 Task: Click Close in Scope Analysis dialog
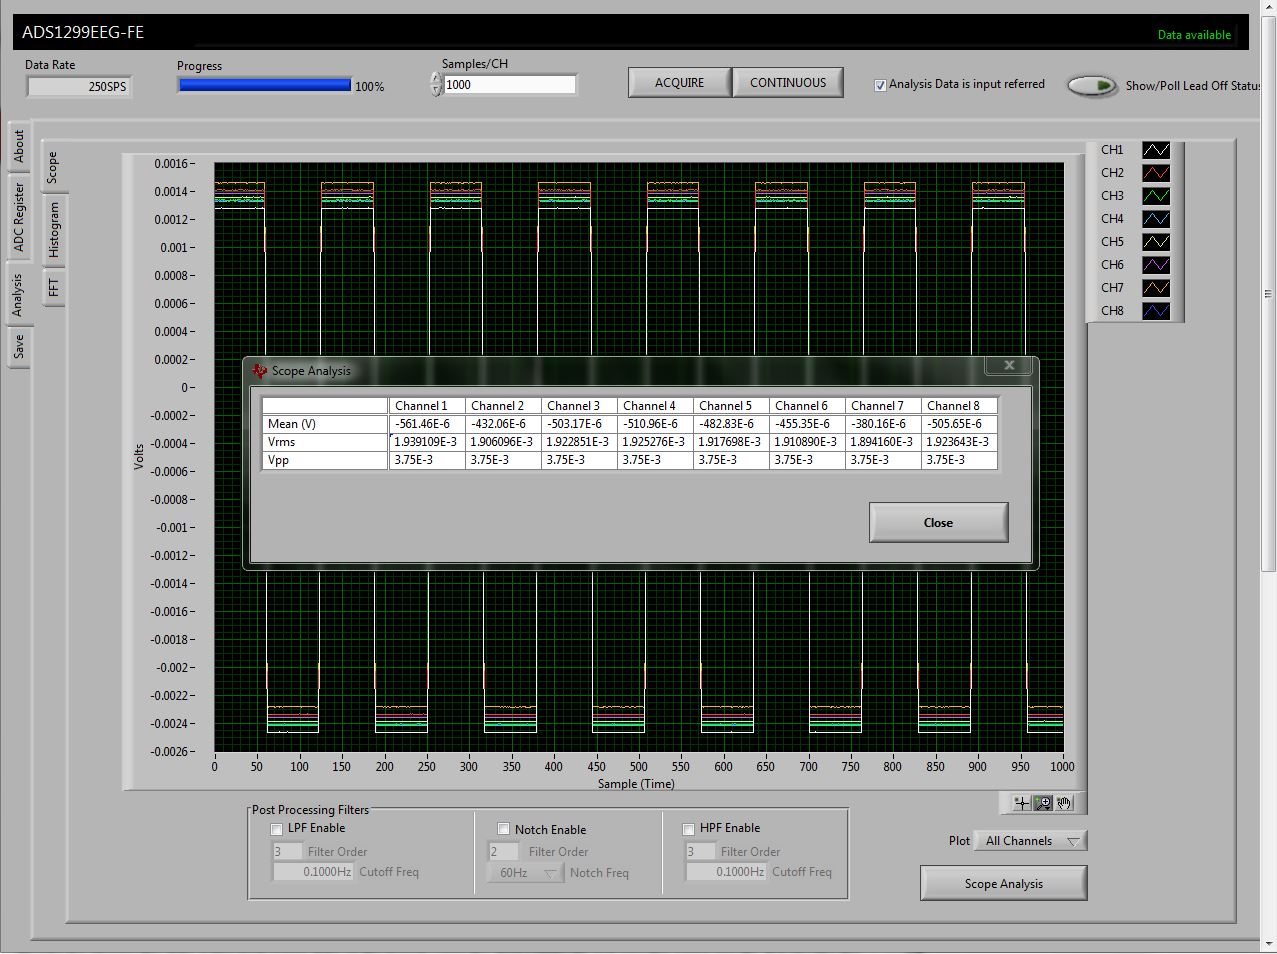coord(938,523)
